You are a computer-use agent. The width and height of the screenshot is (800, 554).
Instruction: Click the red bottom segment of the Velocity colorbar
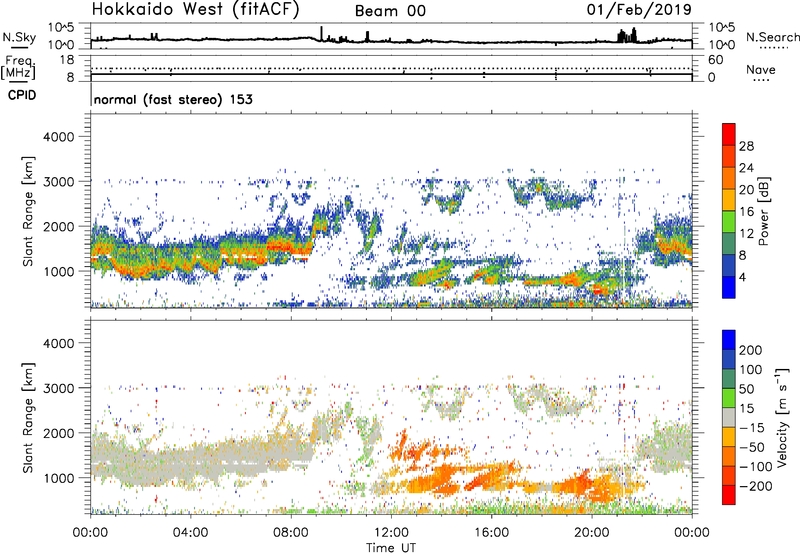tap(729, 495)
